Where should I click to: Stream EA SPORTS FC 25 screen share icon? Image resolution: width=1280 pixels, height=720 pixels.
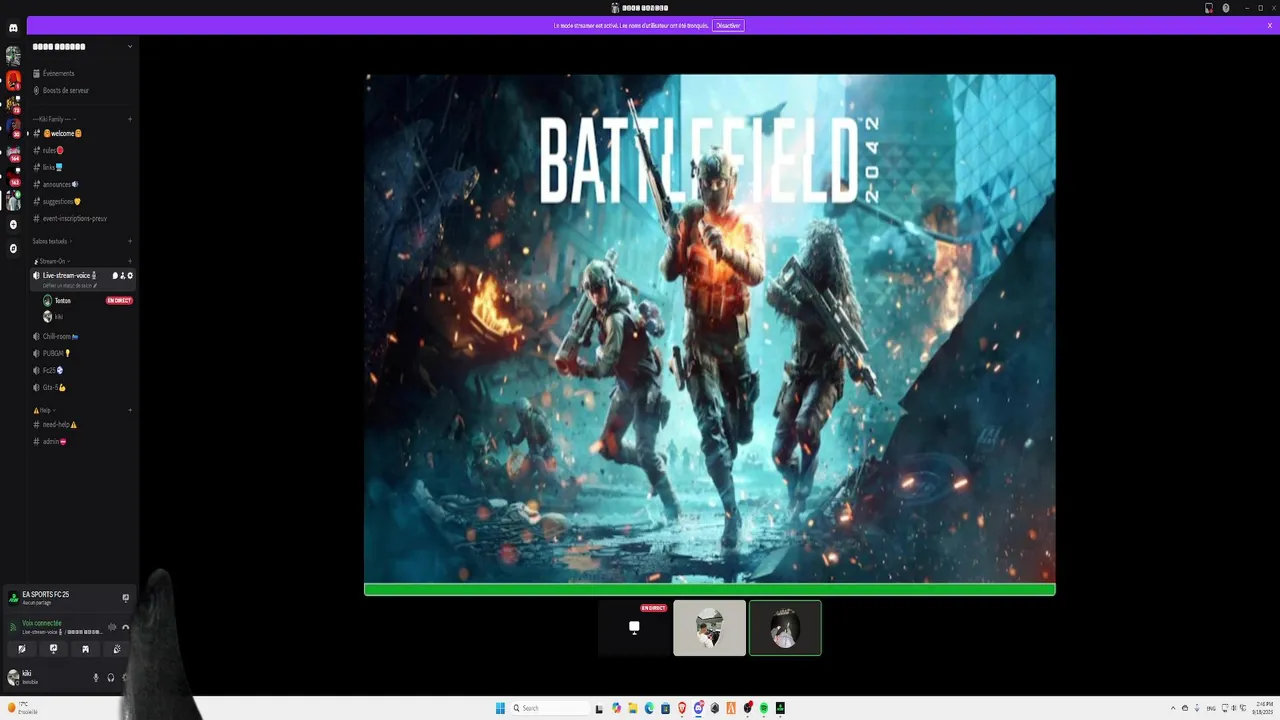126,598
